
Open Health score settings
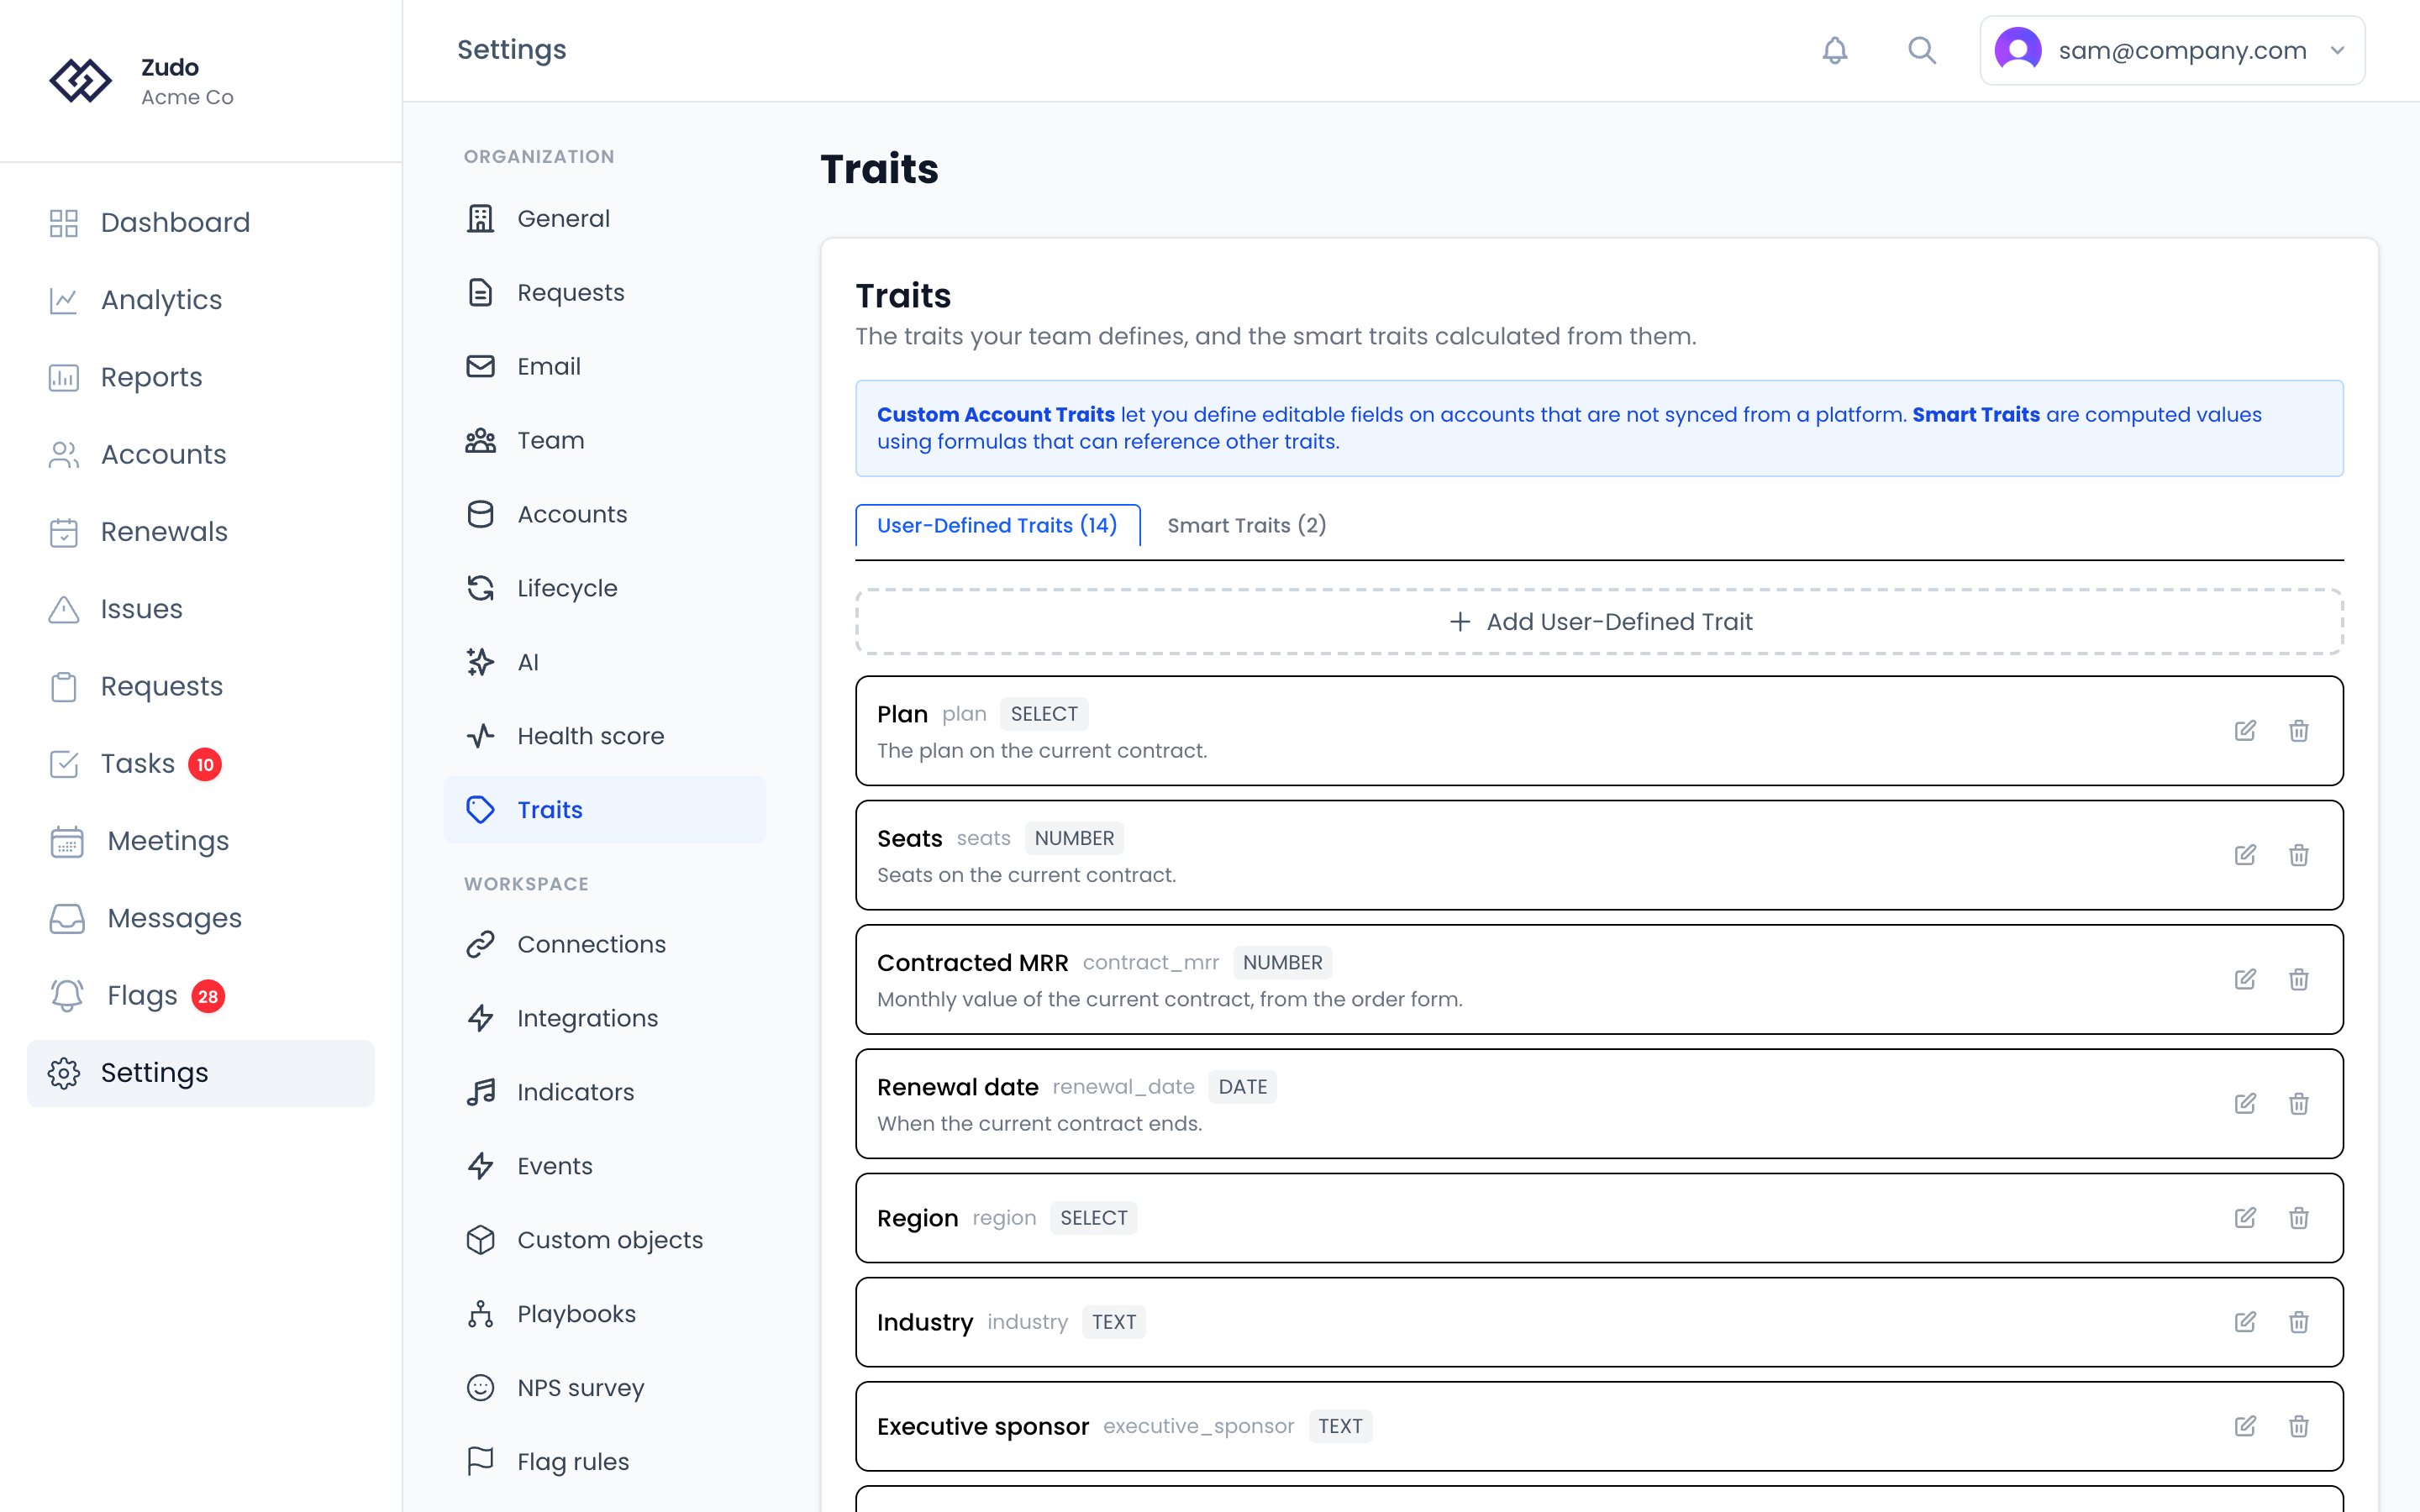click(605, 736)
